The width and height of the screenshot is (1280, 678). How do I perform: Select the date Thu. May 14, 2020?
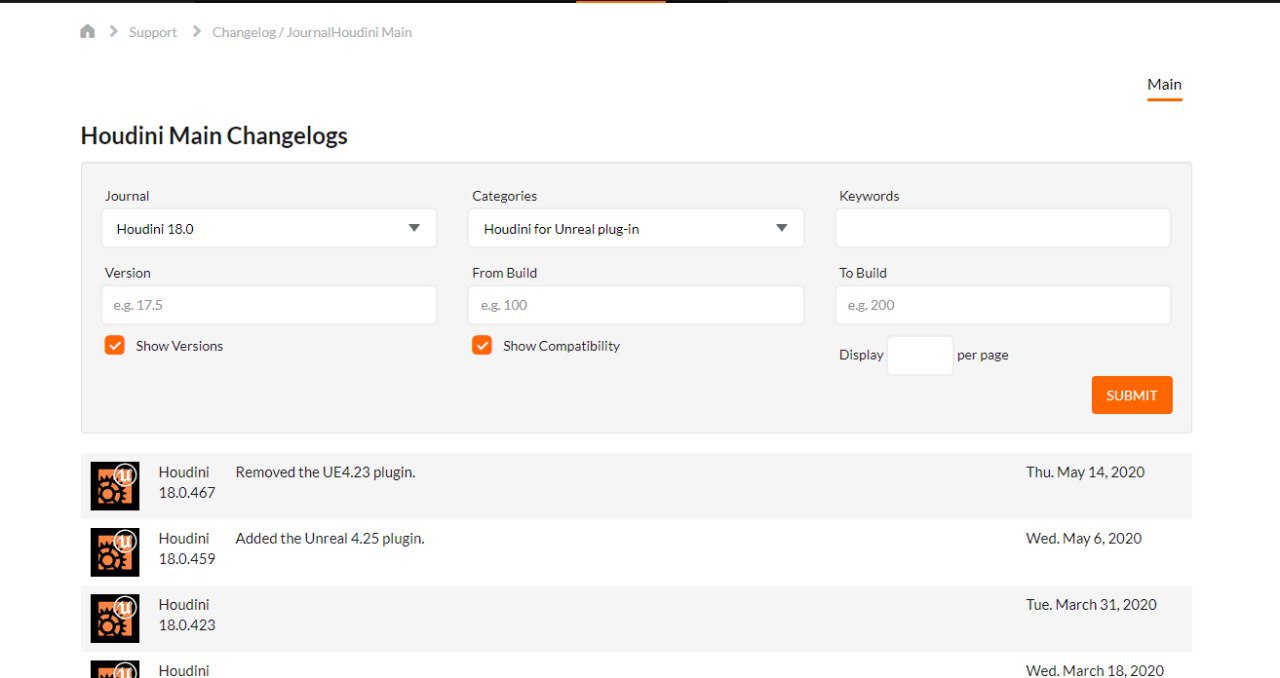(x=1085, y=472)
